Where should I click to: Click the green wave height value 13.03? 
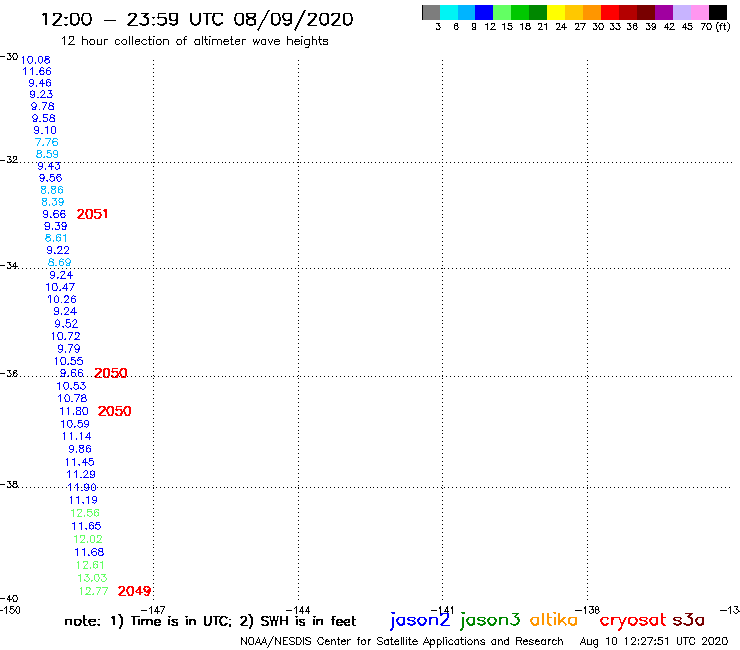click(x=92, y=578)
